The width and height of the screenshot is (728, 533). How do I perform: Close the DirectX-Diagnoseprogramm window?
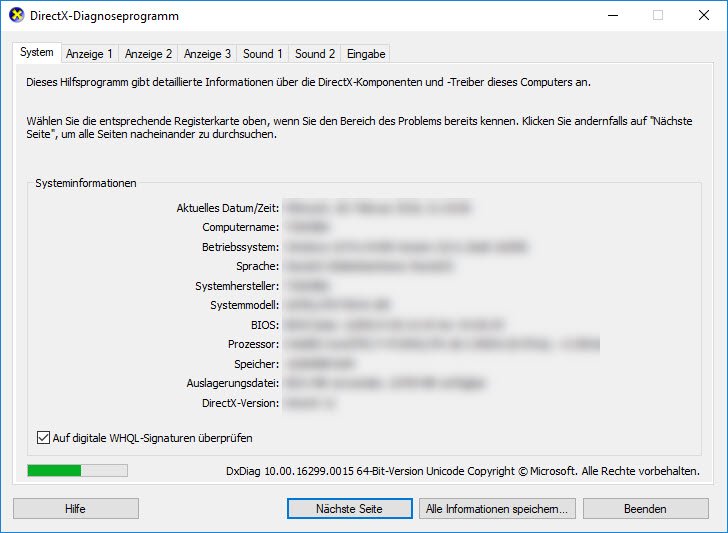pyautogui.click(x=704, y=15)
